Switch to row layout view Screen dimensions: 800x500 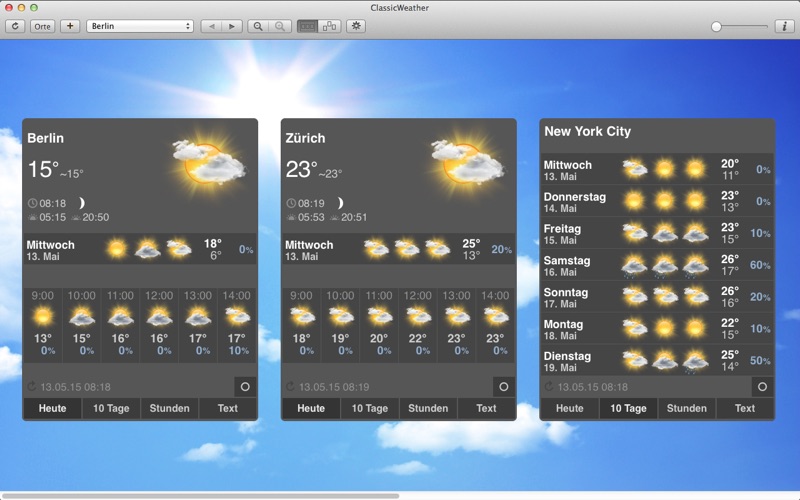pos(308,26)
